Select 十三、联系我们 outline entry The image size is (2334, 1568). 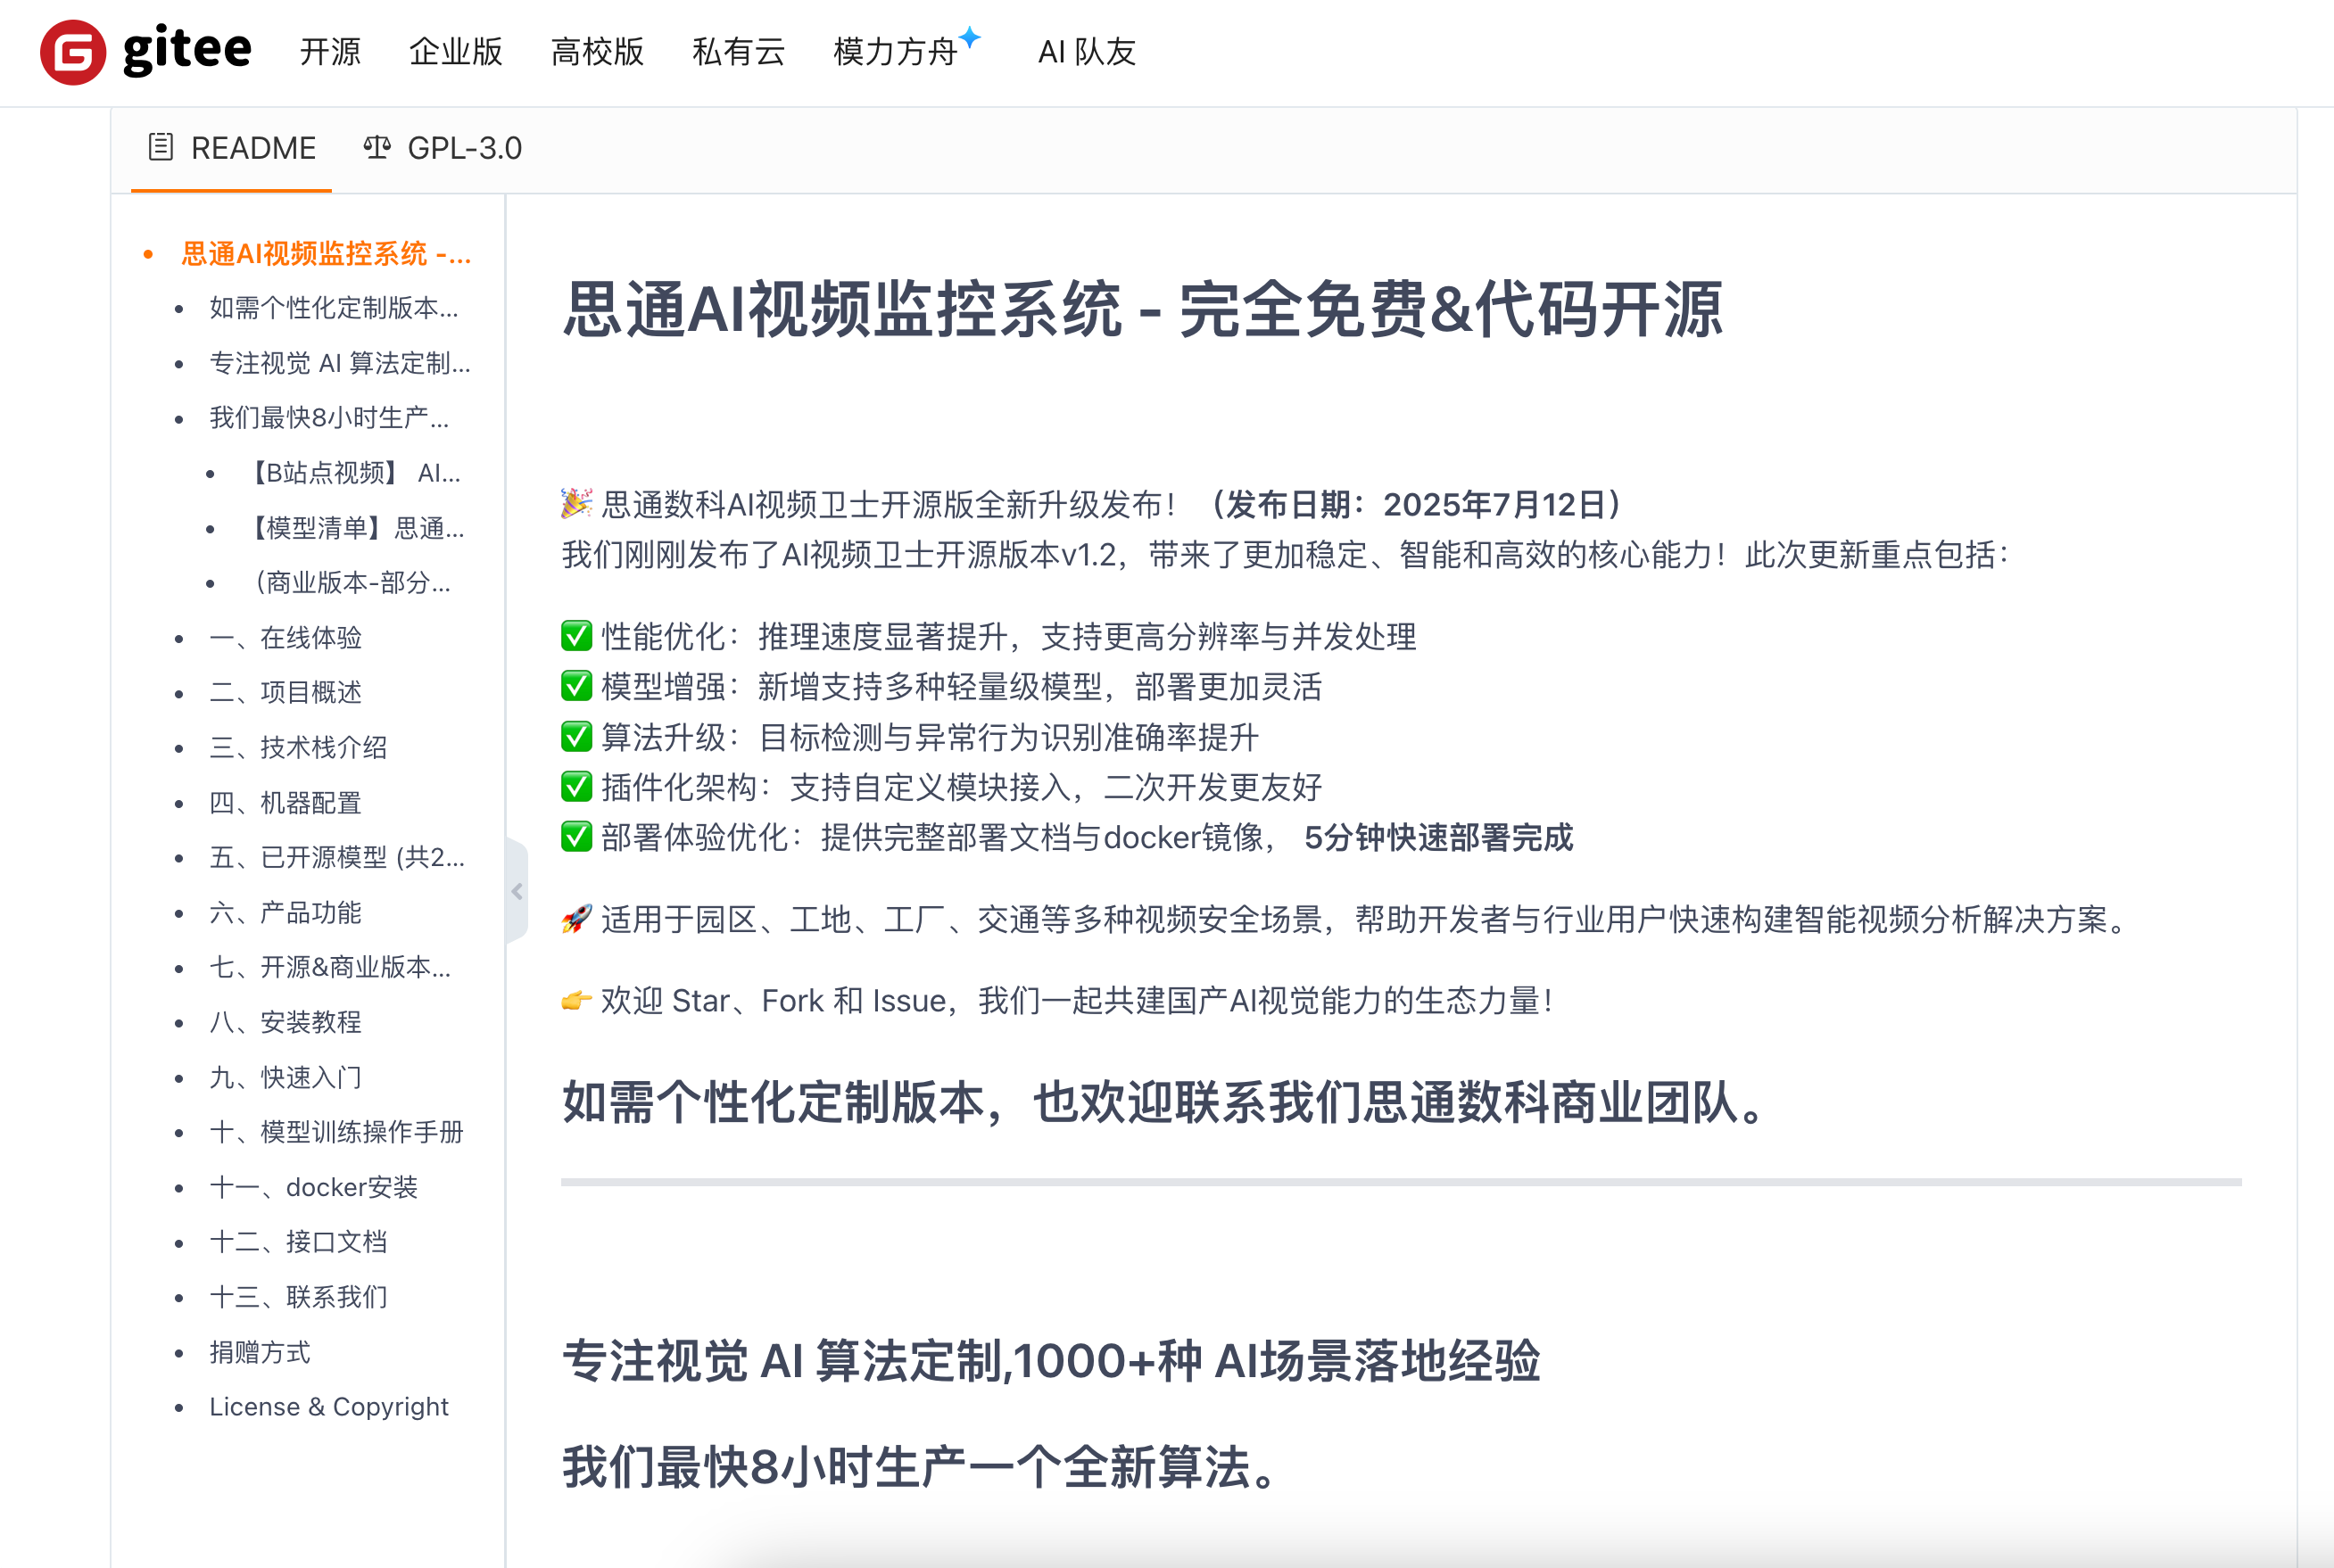[298, 1297]
